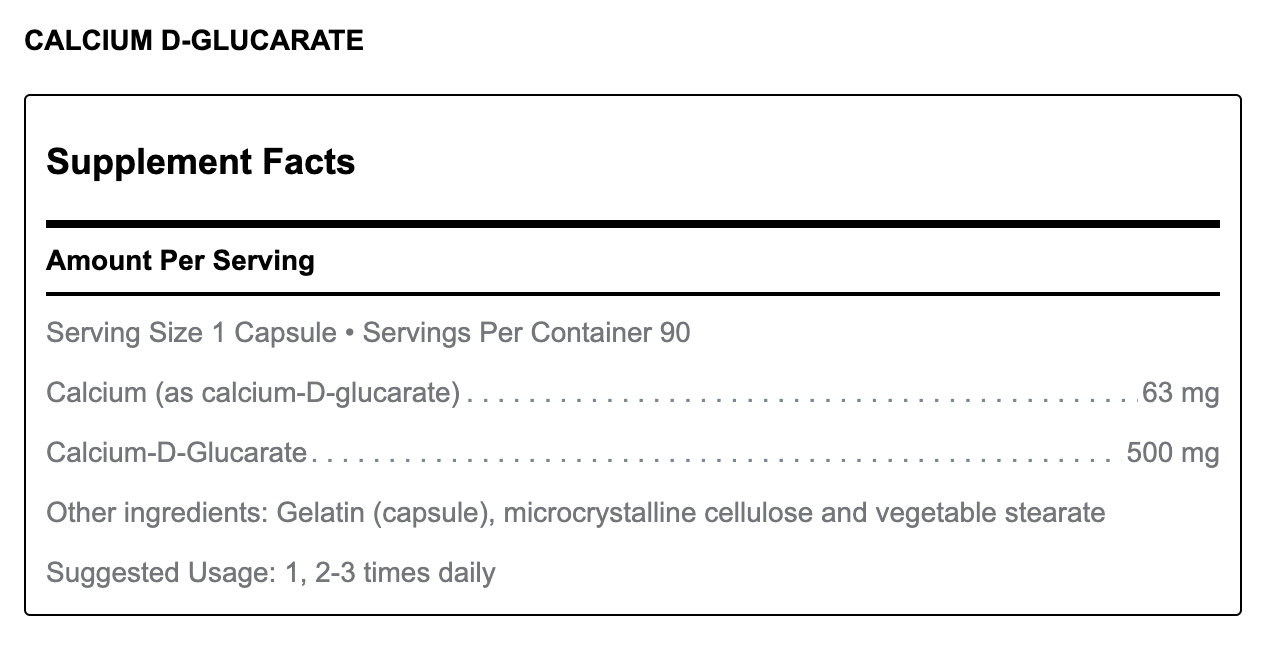Click the vegetable stearate text
Screen dimensions: 1276x658
pyautogui.click(x=990, y=513)
